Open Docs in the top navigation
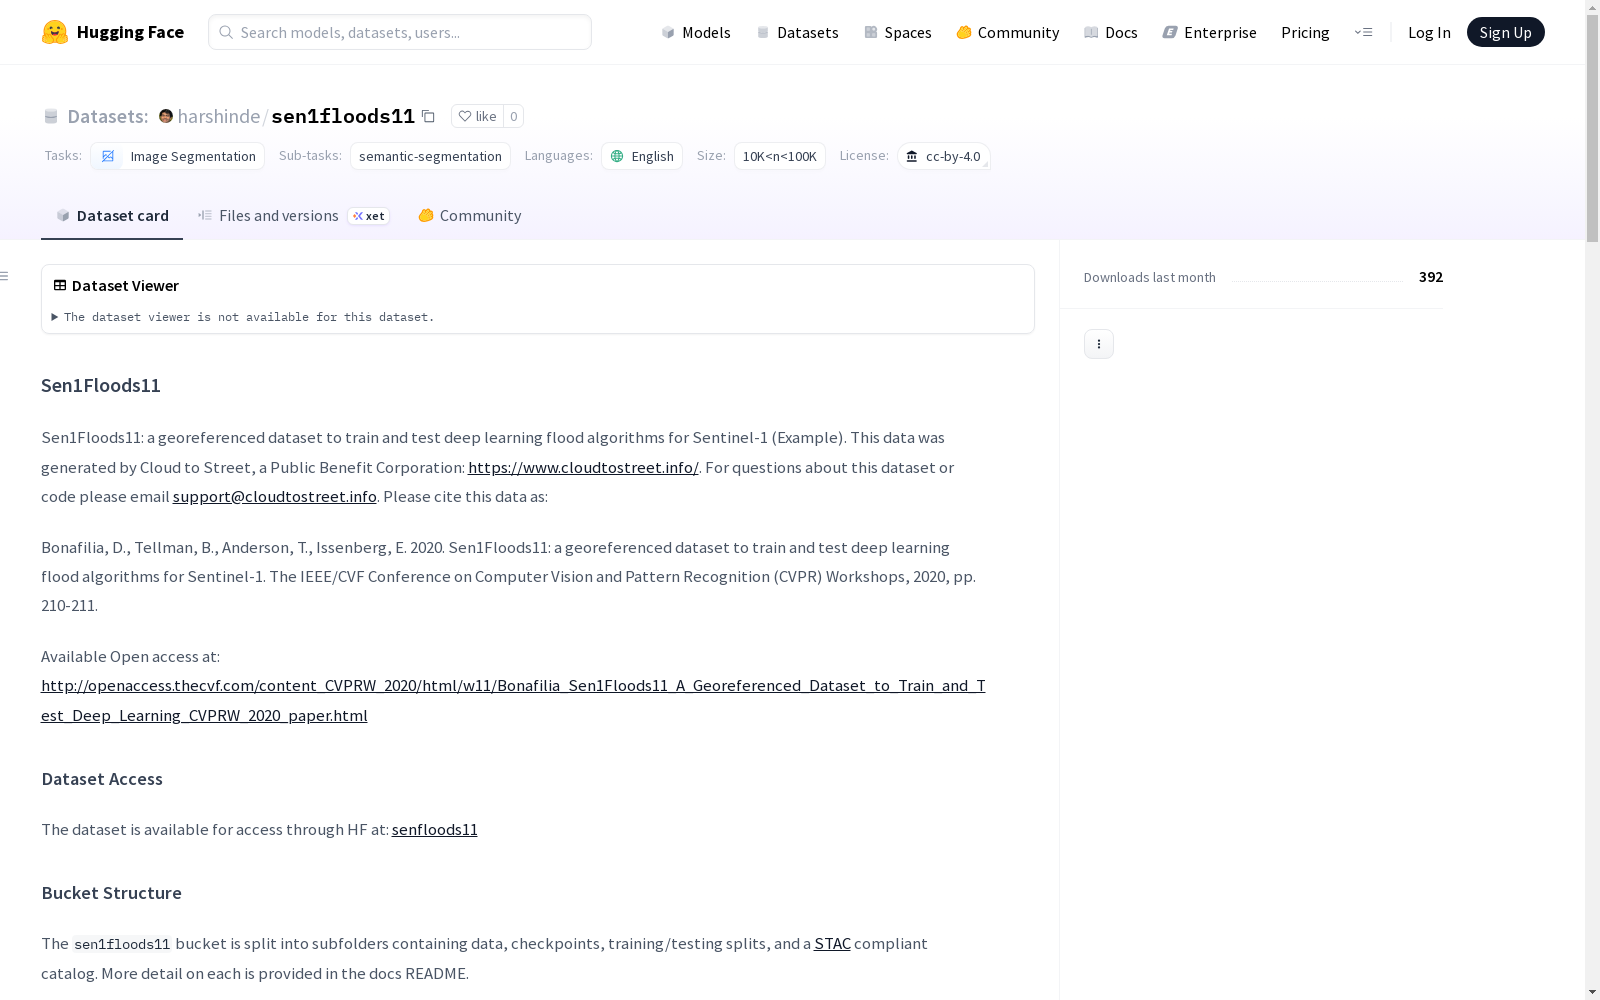The height and width of the screenshot is (1000, 1600). [1111, 32]
